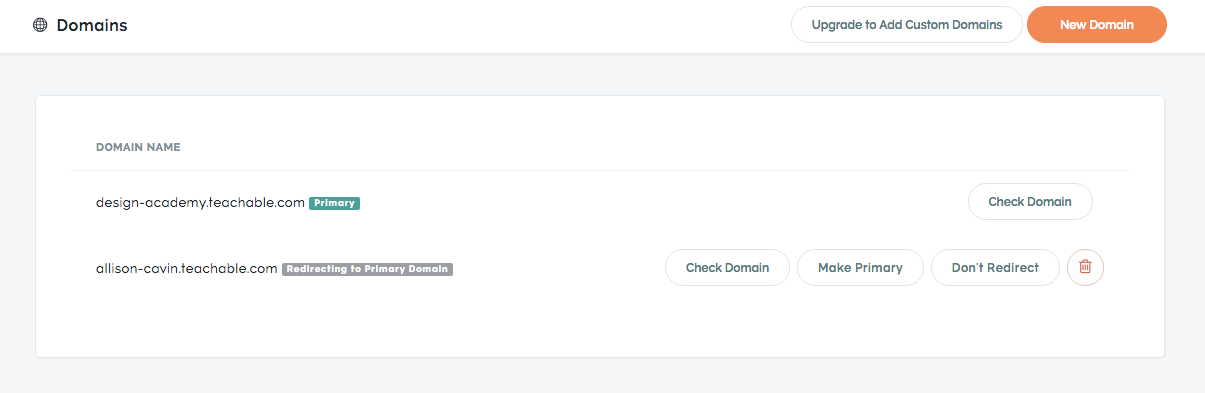The height and width of the screenshot is (393, 1205).
Task: Click the DOMAIN NAME column header
Action: [x=138, y=147]
